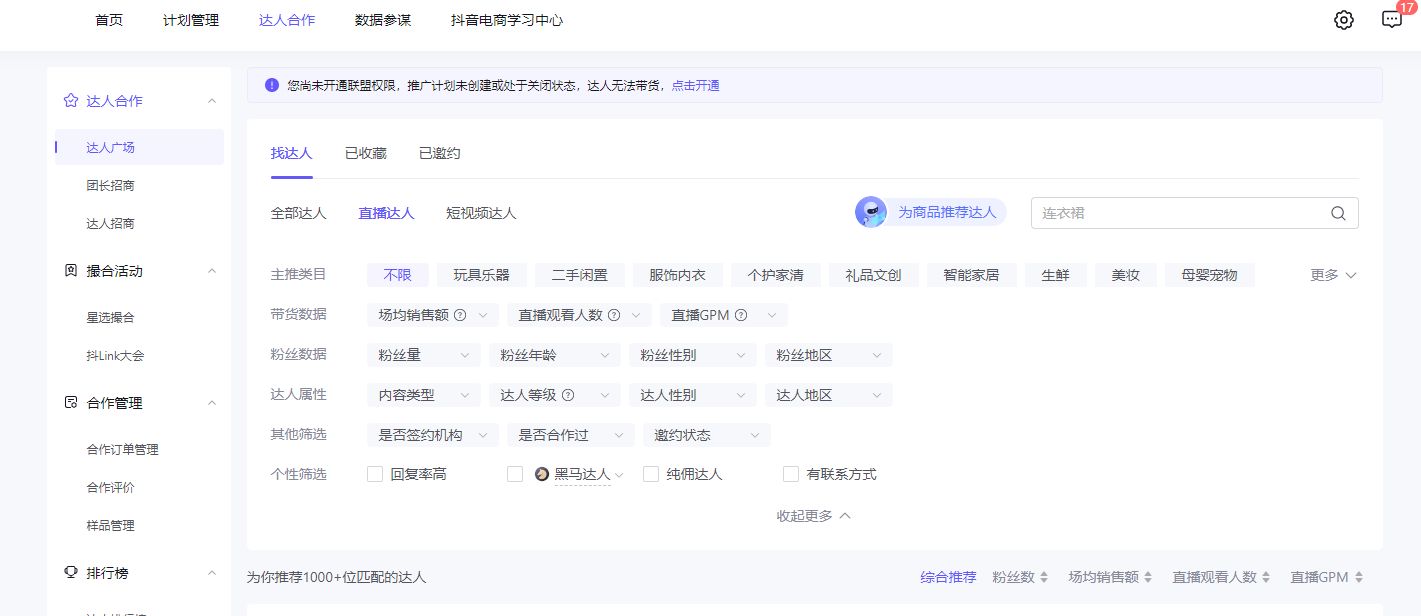Check the 纯佣达人 checkbox
The image size is (1421, 616).
[651, 474]
